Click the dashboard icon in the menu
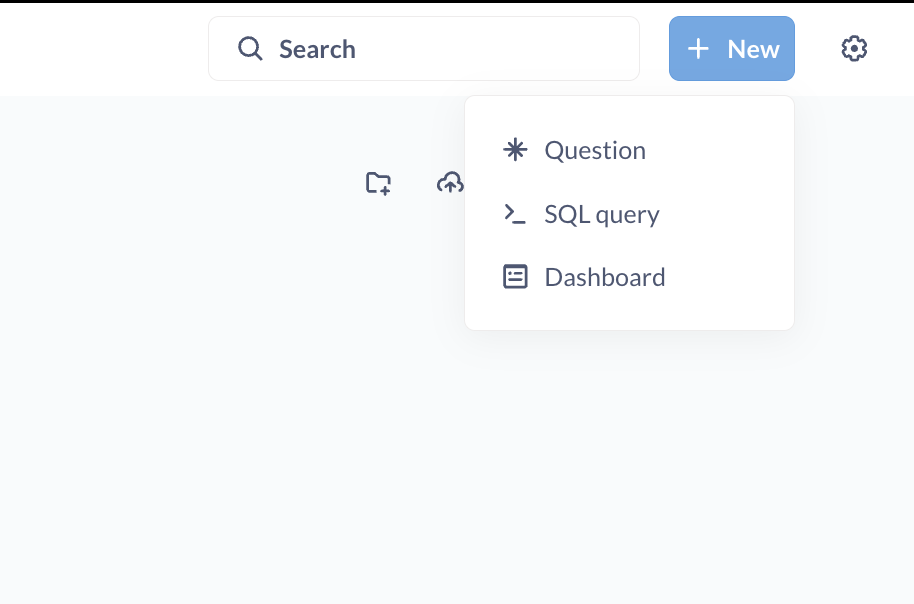This screenshot has width=914, height=604. pyautogui.click(x=515, y=277)
